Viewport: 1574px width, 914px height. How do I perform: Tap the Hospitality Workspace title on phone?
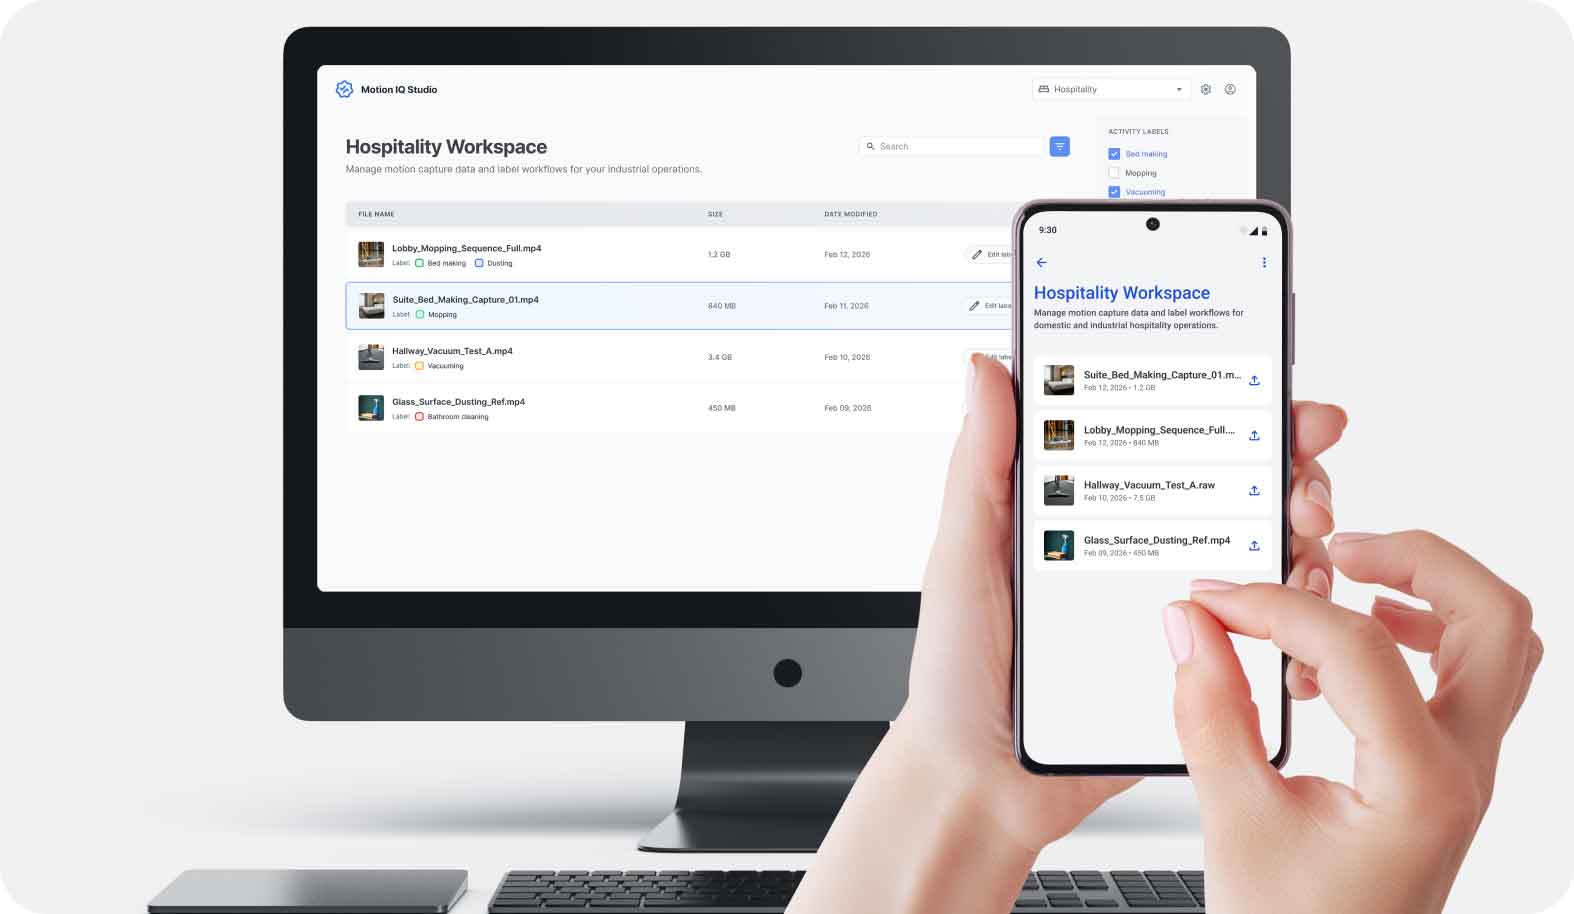(1121, 293)
